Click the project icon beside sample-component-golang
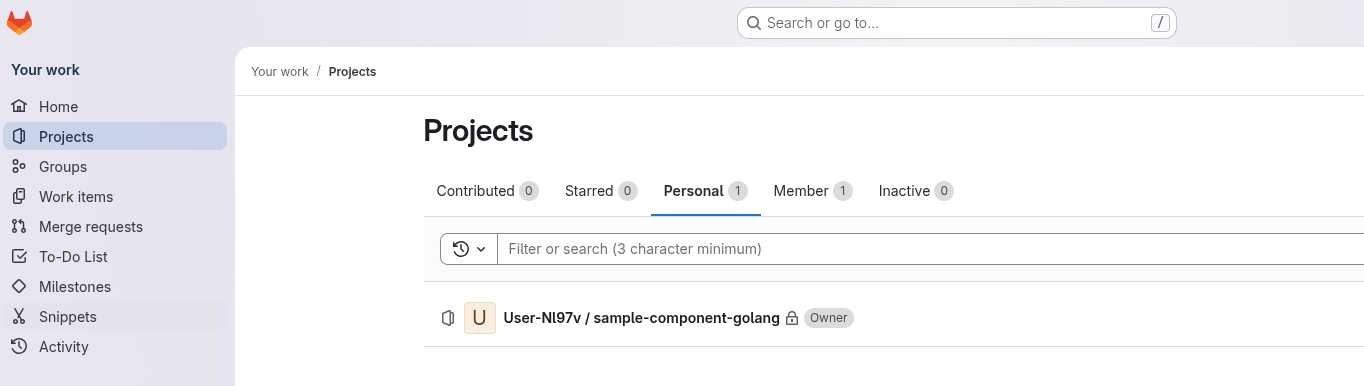The image size is (1364, 386). [448, 318]
